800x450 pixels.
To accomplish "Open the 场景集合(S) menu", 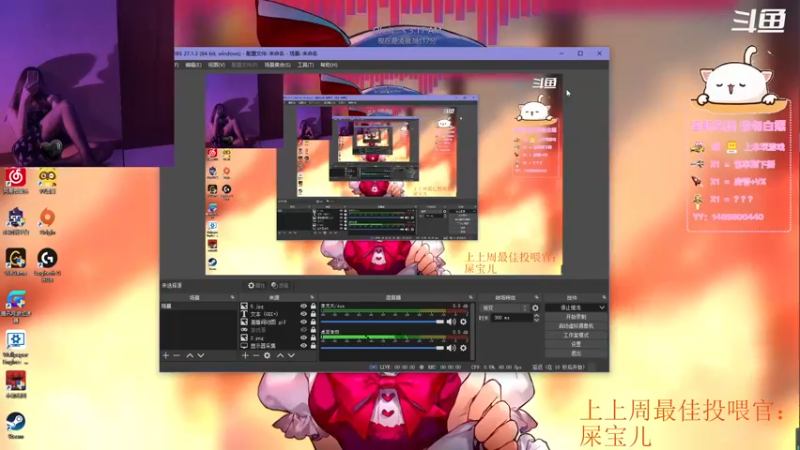I will click(277, 65).
